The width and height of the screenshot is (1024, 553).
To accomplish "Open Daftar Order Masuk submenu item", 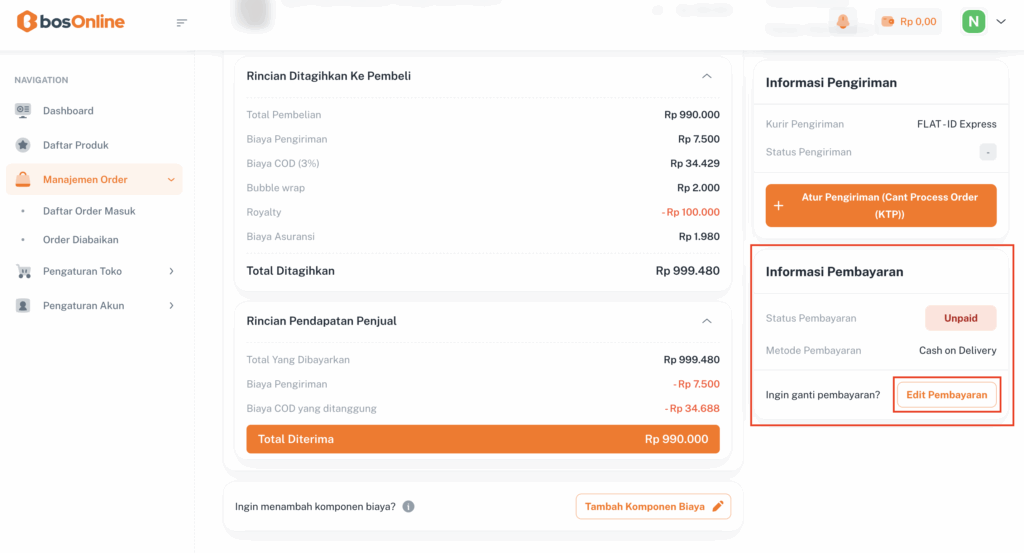I will [89, 211].
